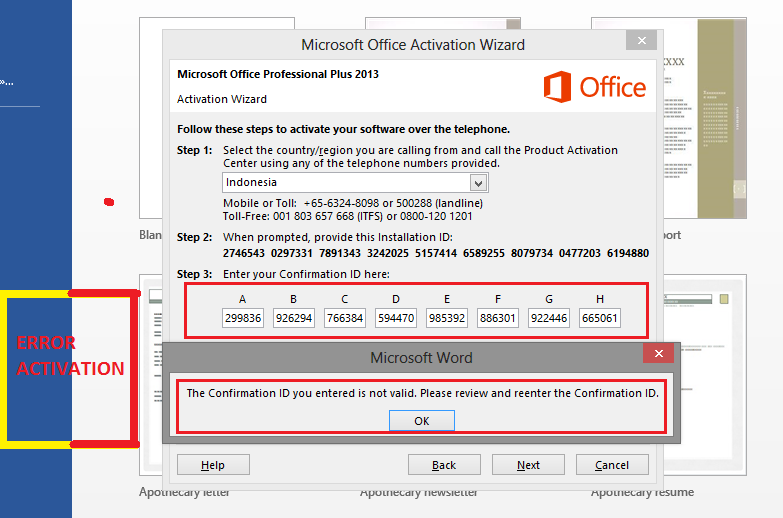Click the Office logo in the wizard header

[x=594, y=87]
